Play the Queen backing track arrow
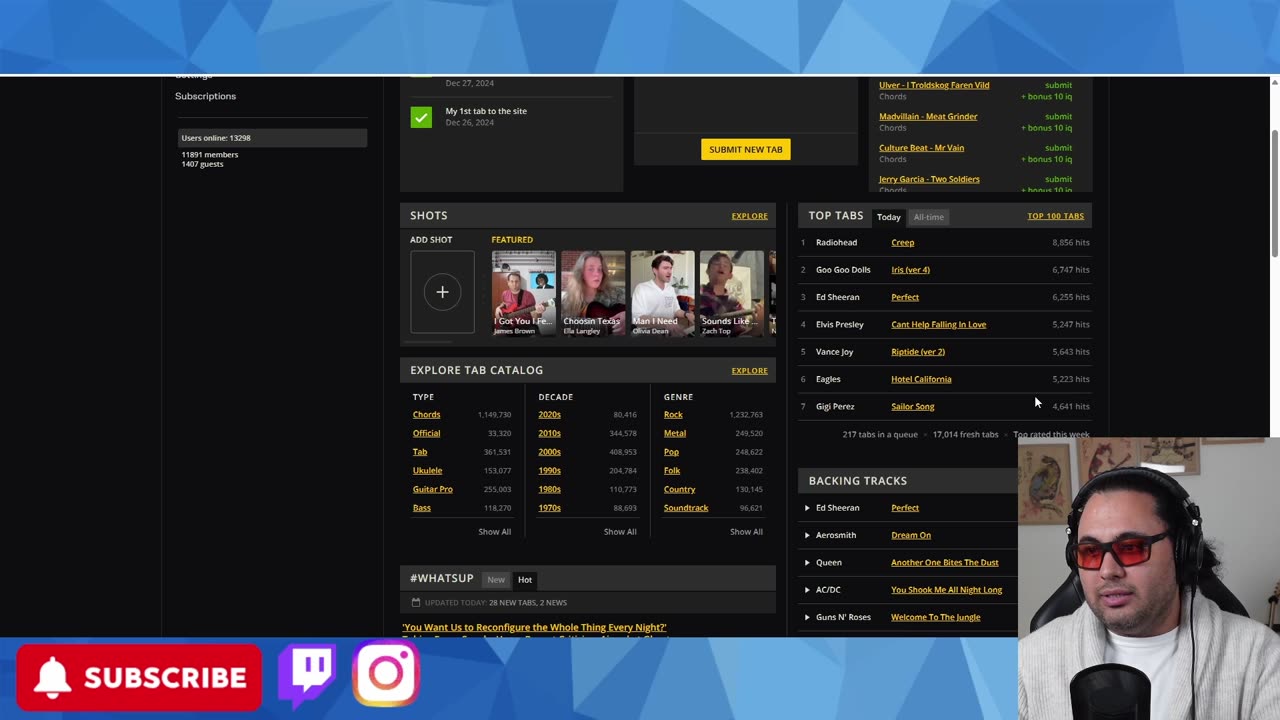The width and height of the screenshot is (1280, 720). pos(807,562)
